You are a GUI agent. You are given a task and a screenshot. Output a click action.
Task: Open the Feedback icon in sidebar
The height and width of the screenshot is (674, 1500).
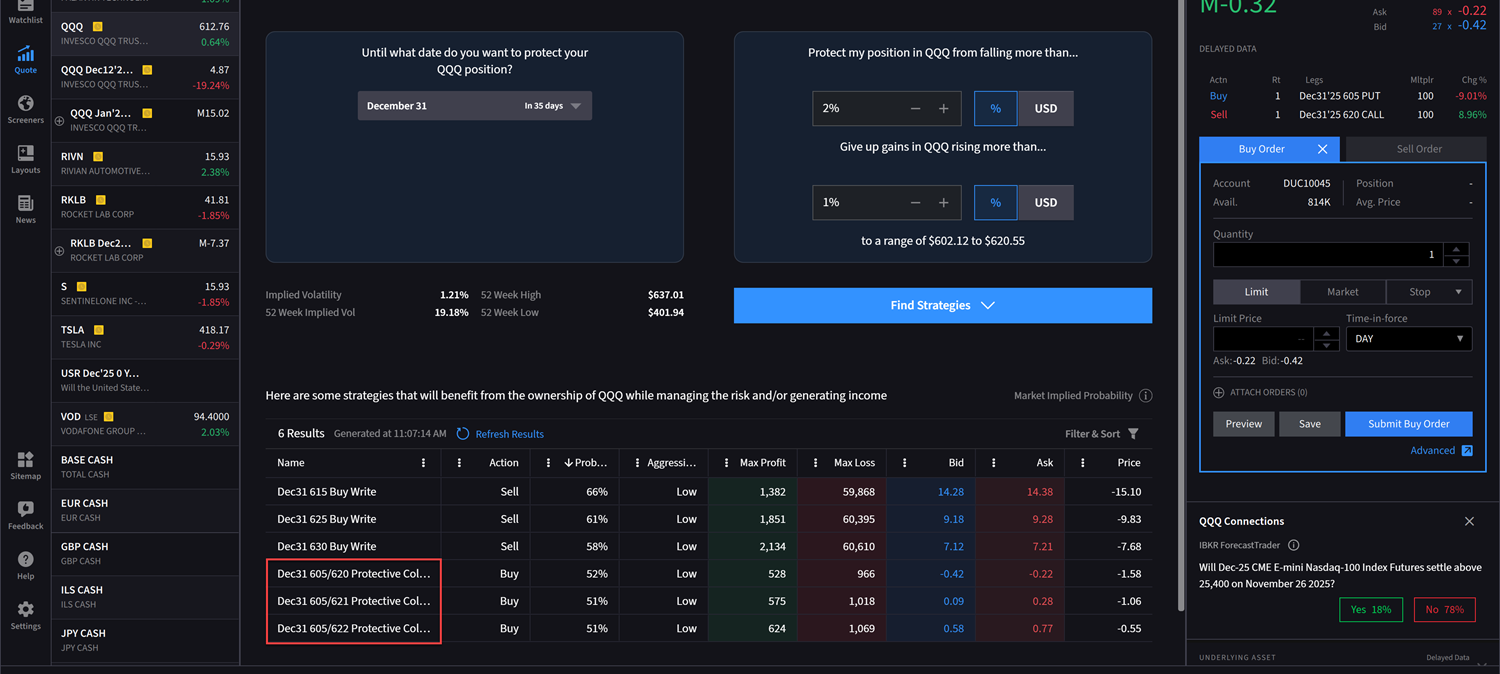(x=25, y=515)
